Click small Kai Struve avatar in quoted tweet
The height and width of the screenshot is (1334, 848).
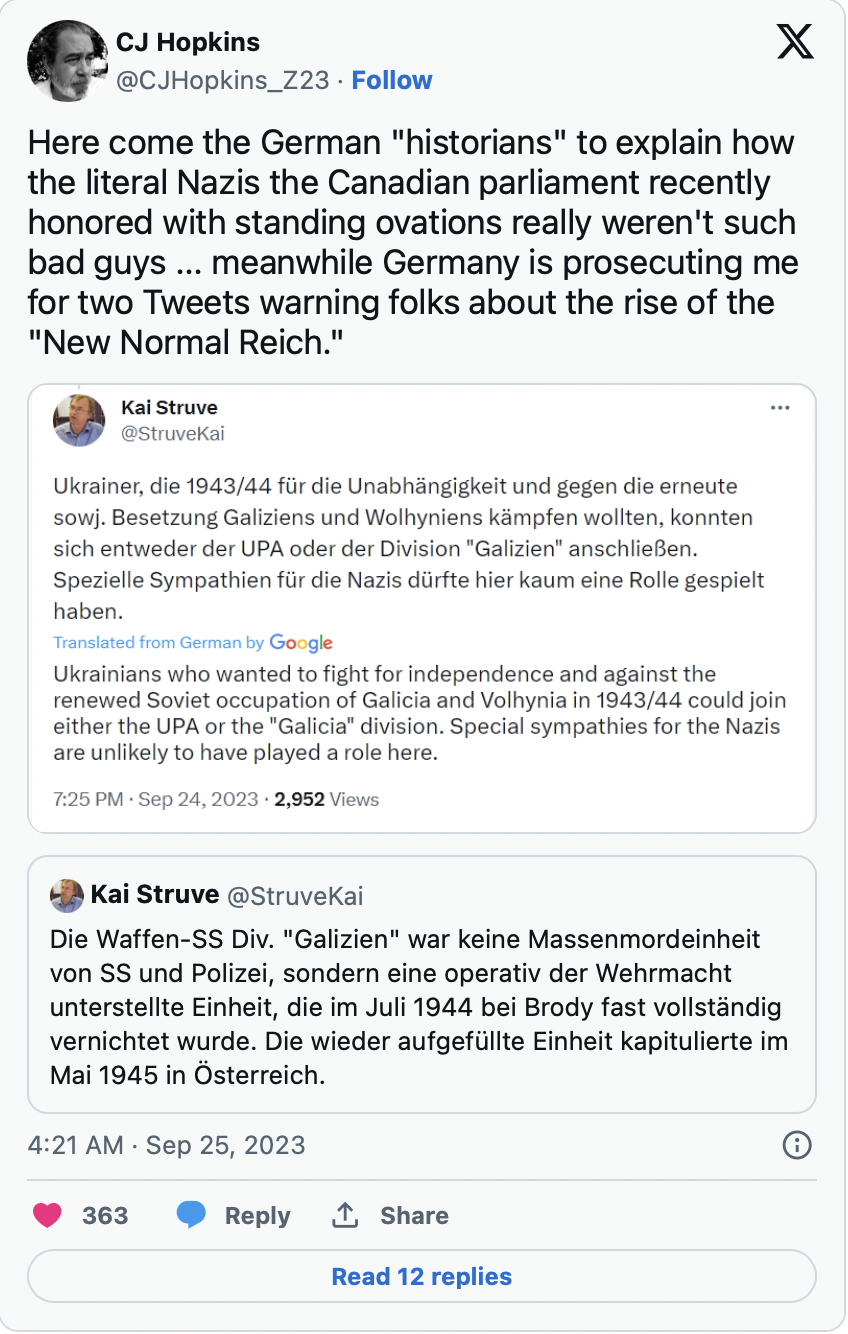pyautogui.click(x=67, y=895)
